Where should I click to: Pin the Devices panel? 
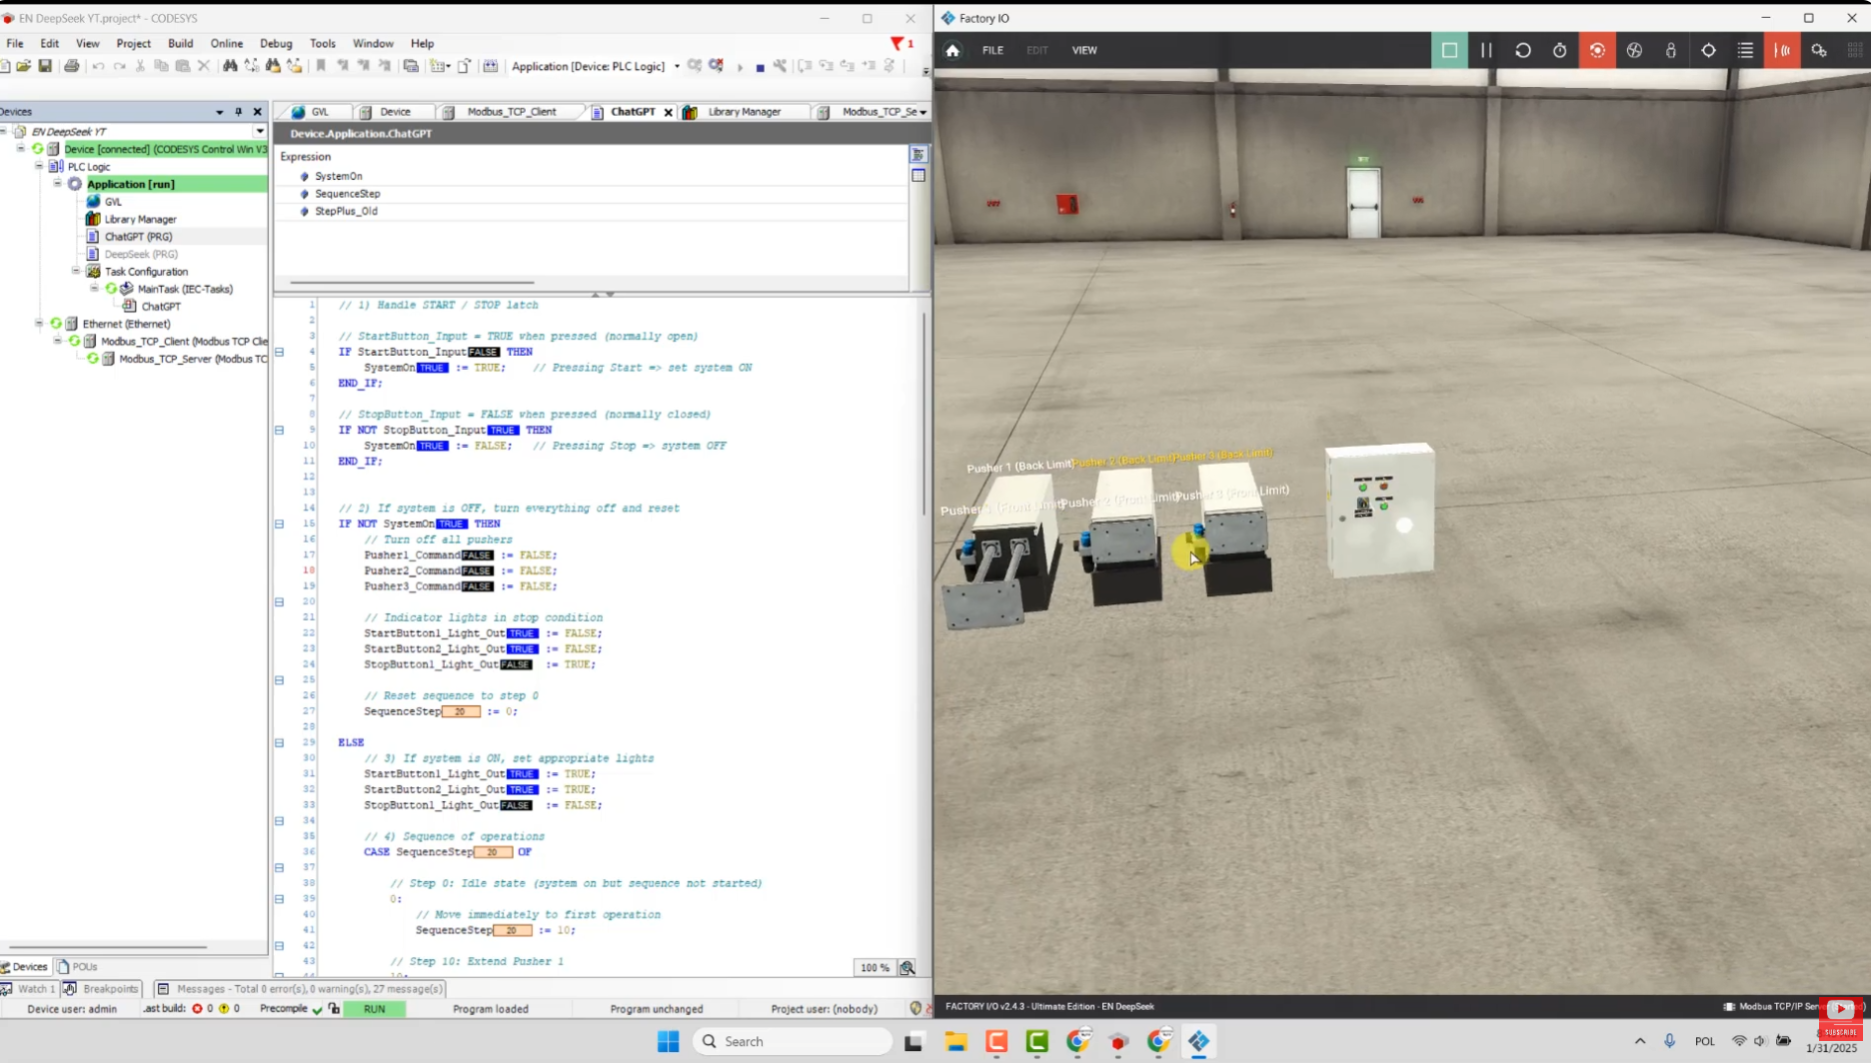pos(238,112)
